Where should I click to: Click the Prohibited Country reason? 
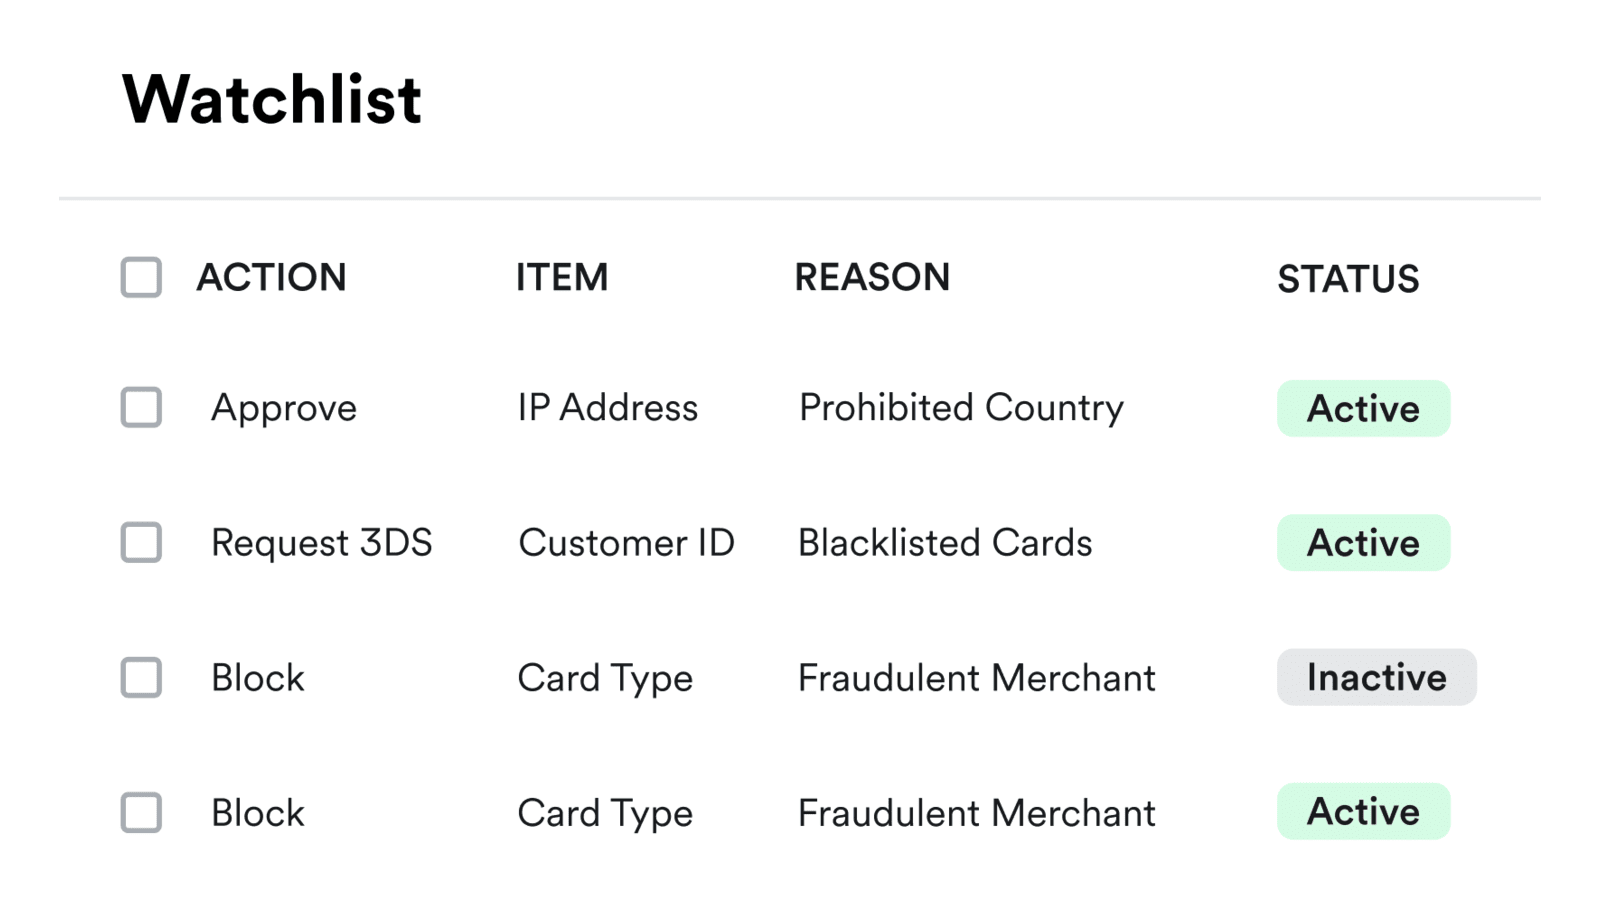tap(961, 408)
